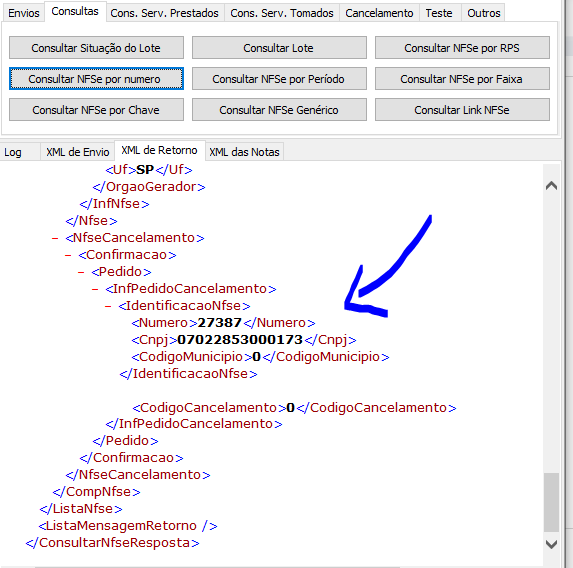Image resolution: width=573 pixels, height=568 pixels.
Task: Switch to Cons. Serv. Tomados tab
Action: tap(282, 13)
